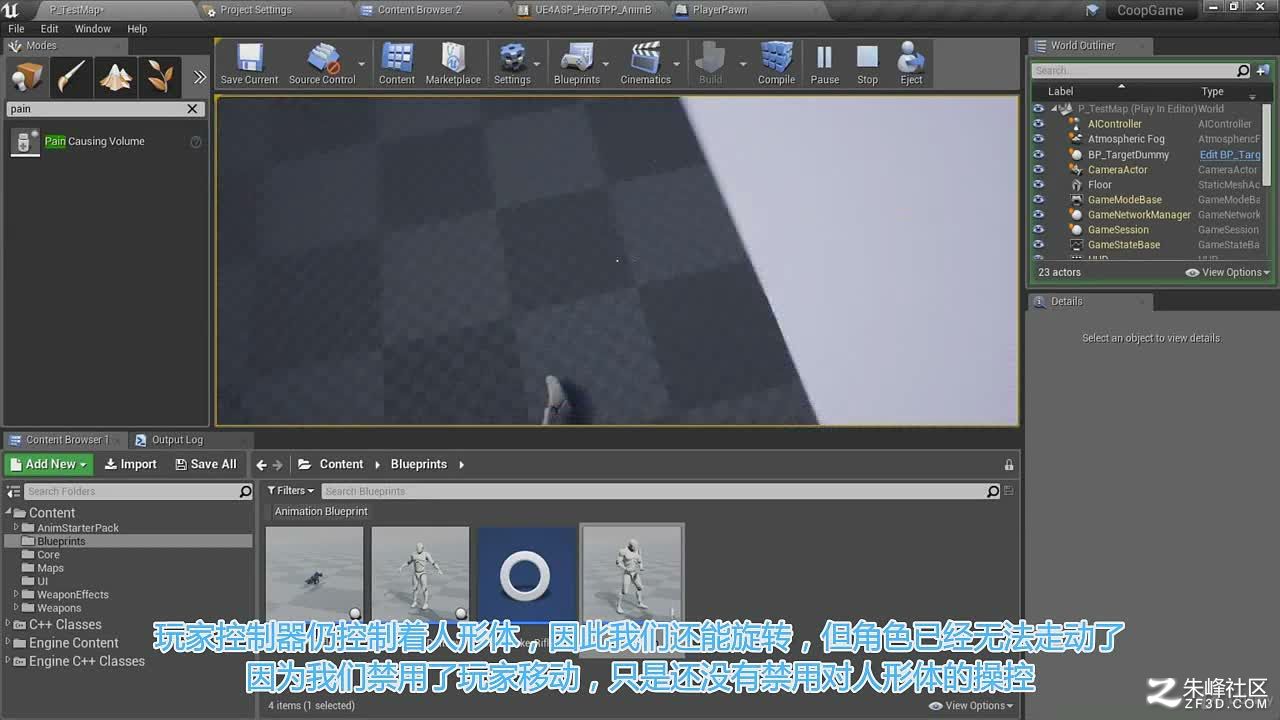
Task: Eject from the player controller
Action: (911, 63)
